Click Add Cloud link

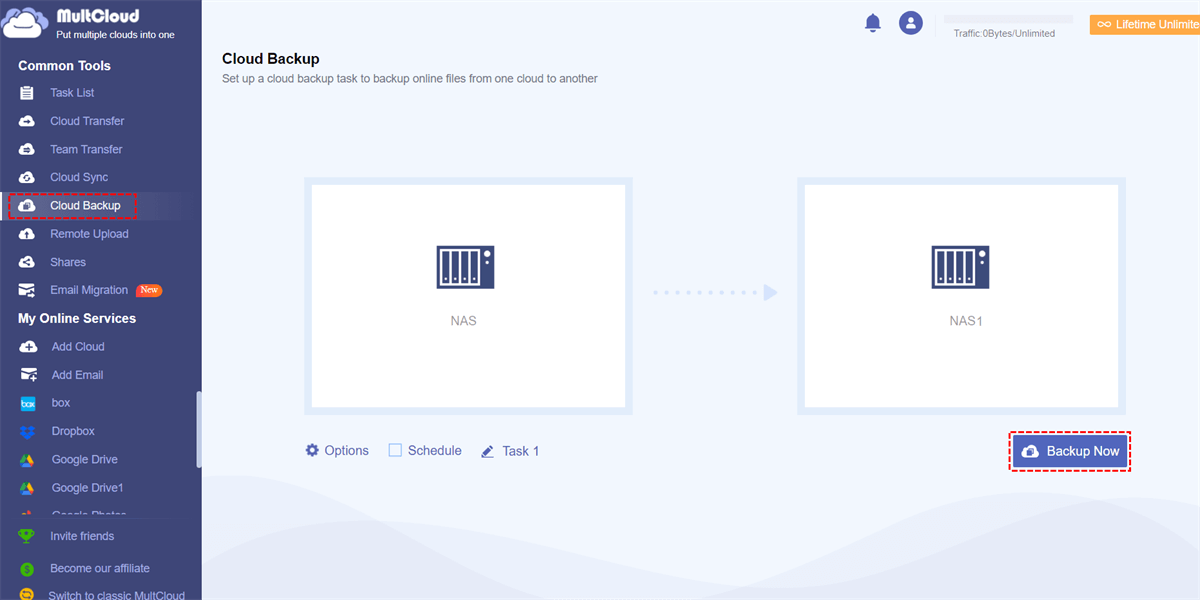point(78,347)
